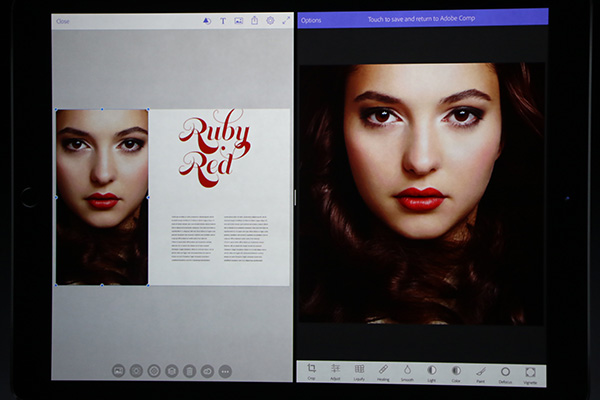The width and height of the screenshot is (600, 400).
Task: Choose the Defocus tool
Action: [505, 370]
